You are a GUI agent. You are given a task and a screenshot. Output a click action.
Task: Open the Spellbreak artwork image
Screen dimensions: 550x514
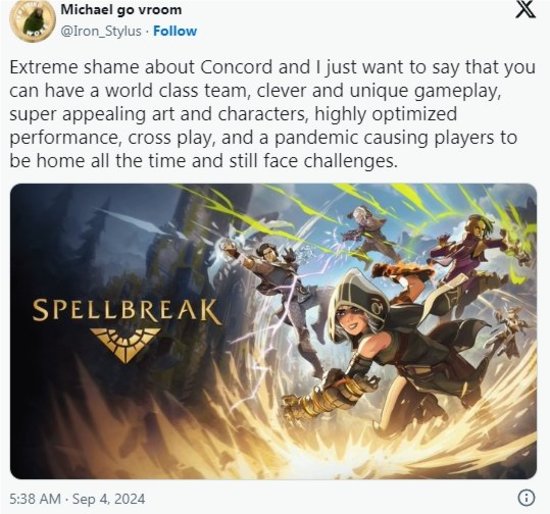click(x=273, y=331)
